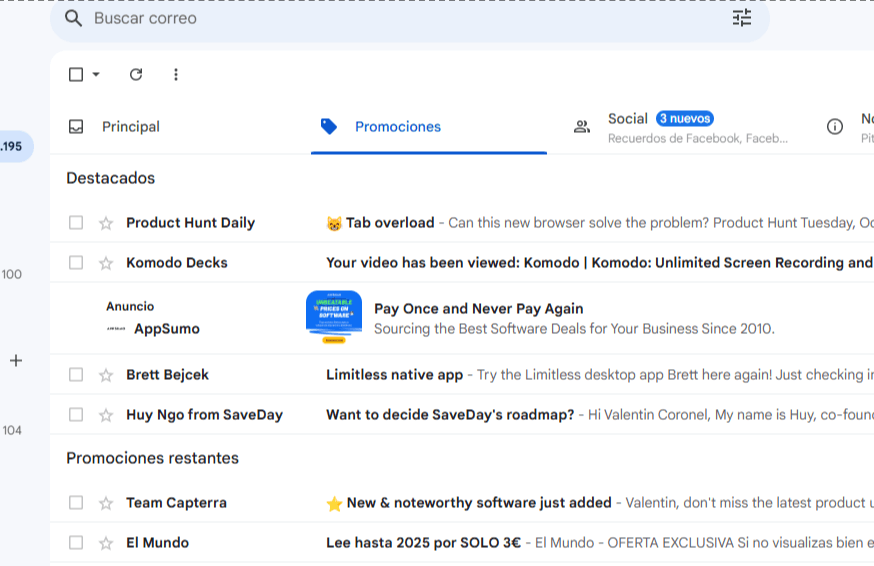Click the Promociones restantes section heading
874x566 pixels.
coord(152,458)
